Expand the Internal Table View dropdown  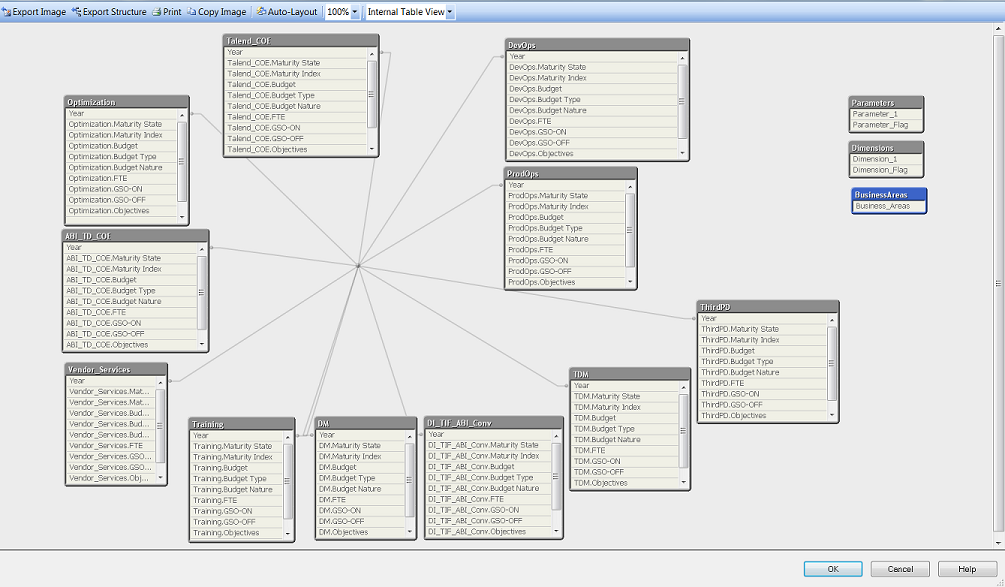[x=449, y=12]
